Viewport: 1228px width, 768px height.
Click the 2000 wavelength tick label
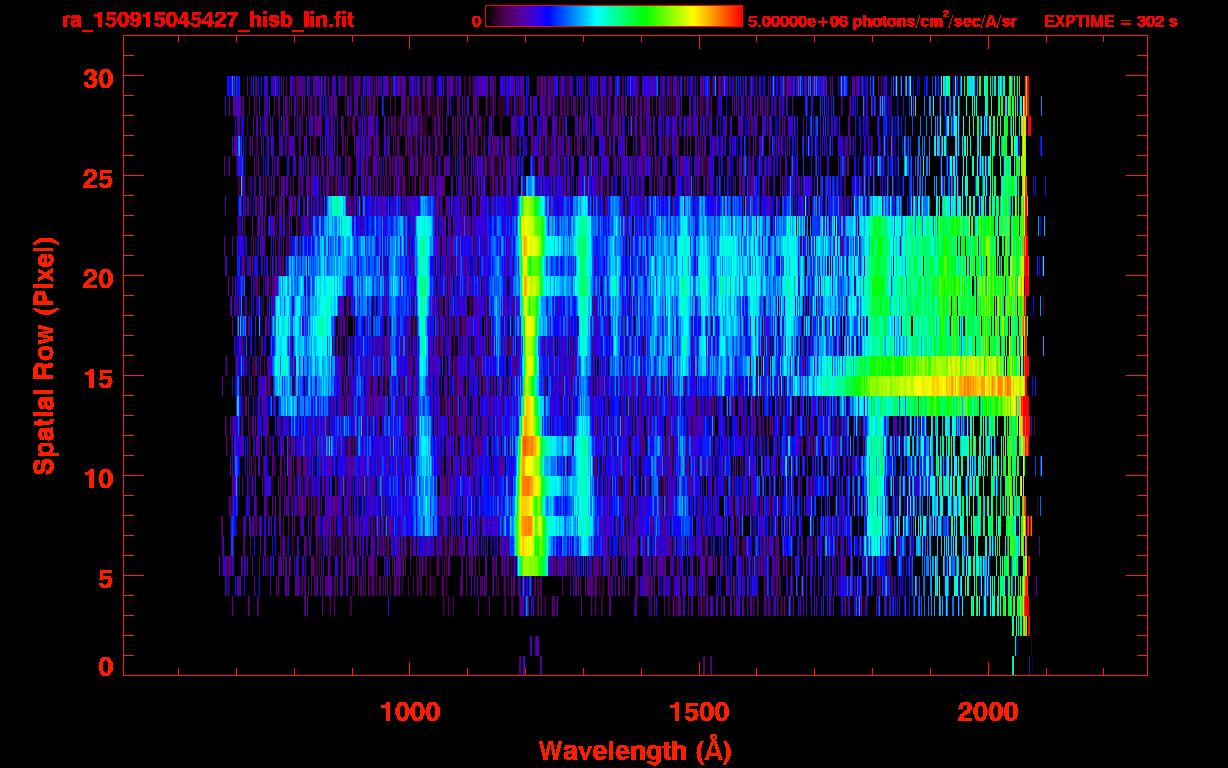pos(988,712)
